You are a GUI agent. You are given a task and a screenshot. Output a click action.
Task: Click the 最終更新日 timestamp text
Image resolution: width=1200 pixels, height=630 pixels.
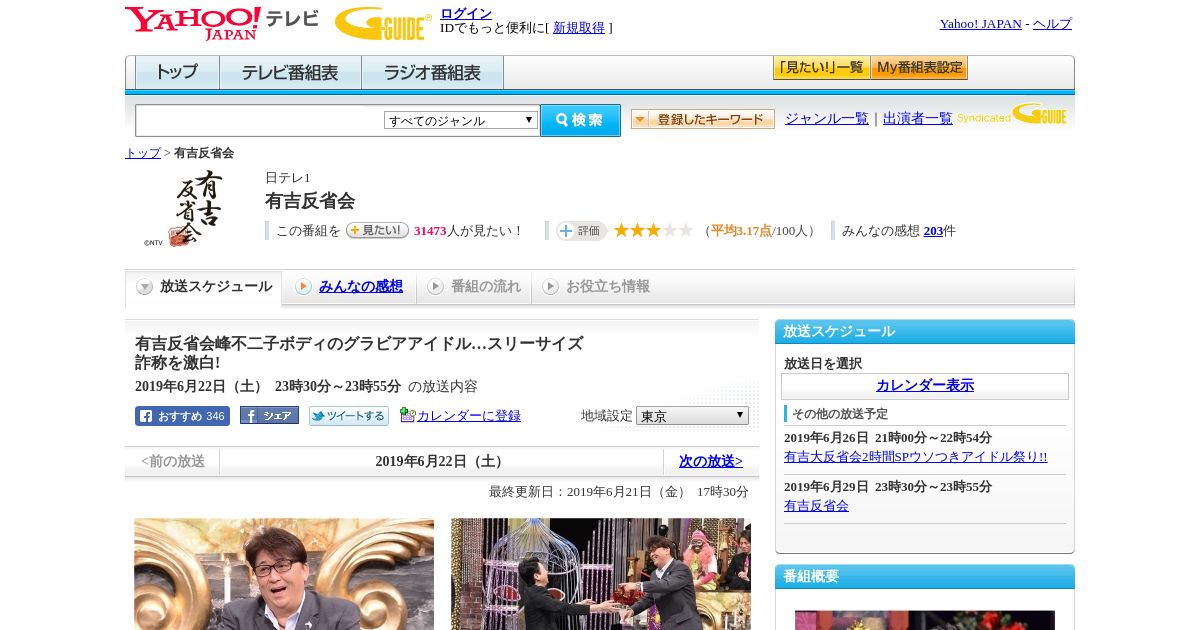[619, 492]
